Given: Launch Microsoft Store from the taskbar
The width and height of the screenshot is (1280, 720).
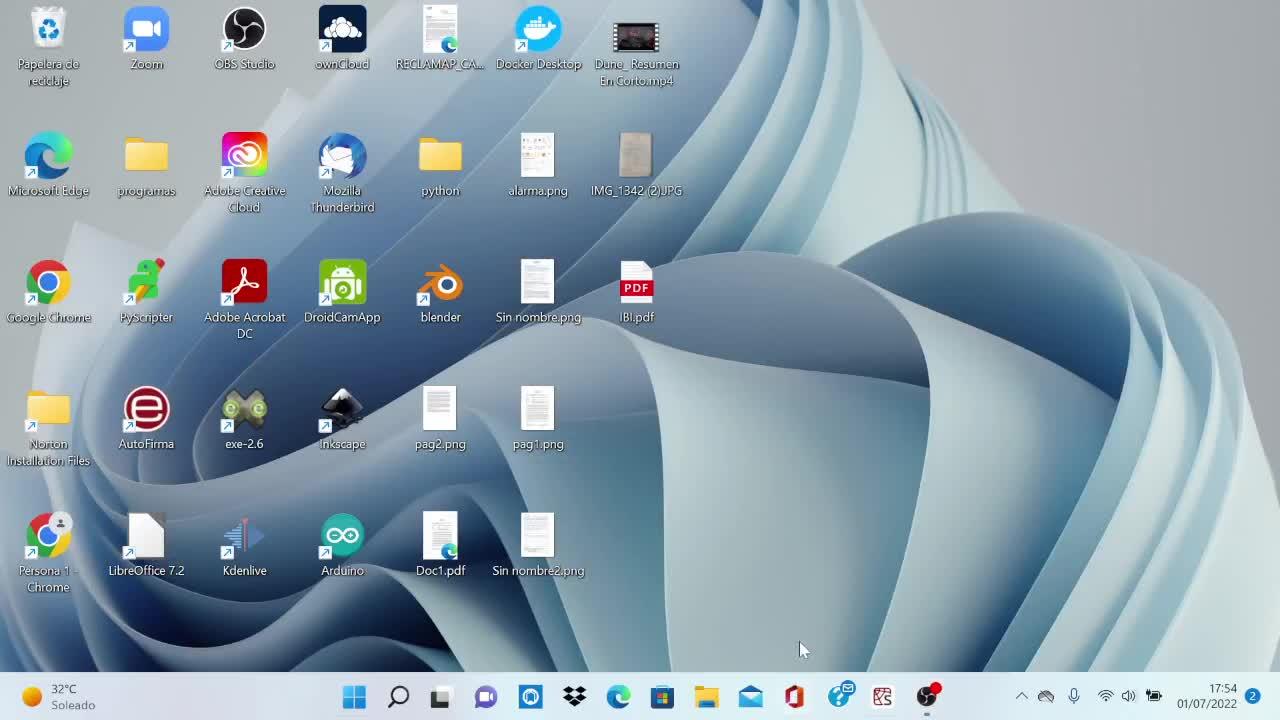Looking at the screenshot, I should point(662,697).
